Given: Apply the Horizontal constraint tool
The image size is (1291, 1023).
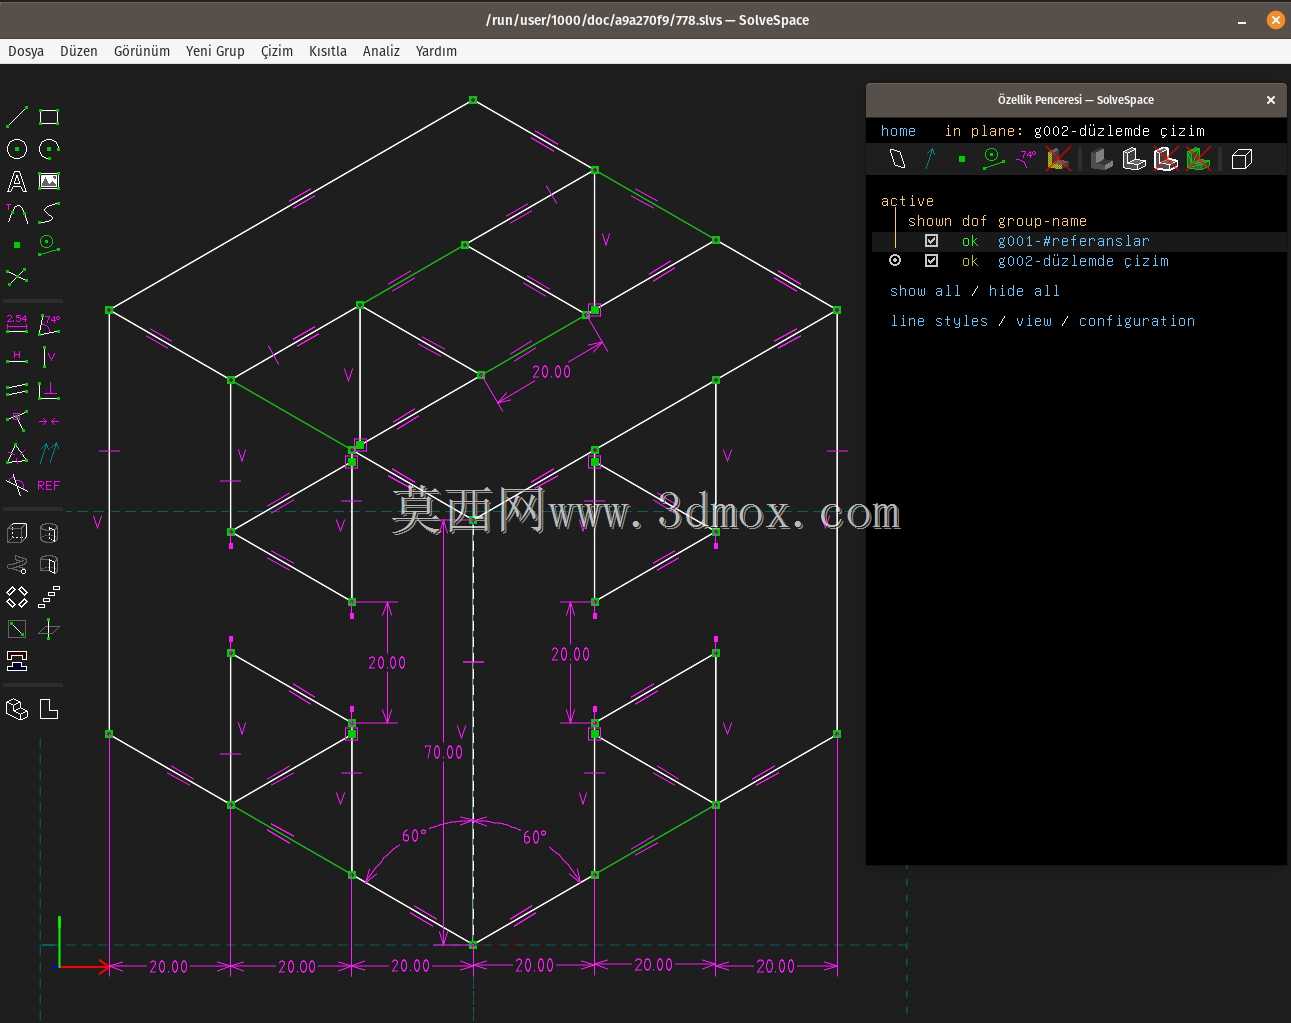Looking at the screenshot, I should click(x=17, y=357).
